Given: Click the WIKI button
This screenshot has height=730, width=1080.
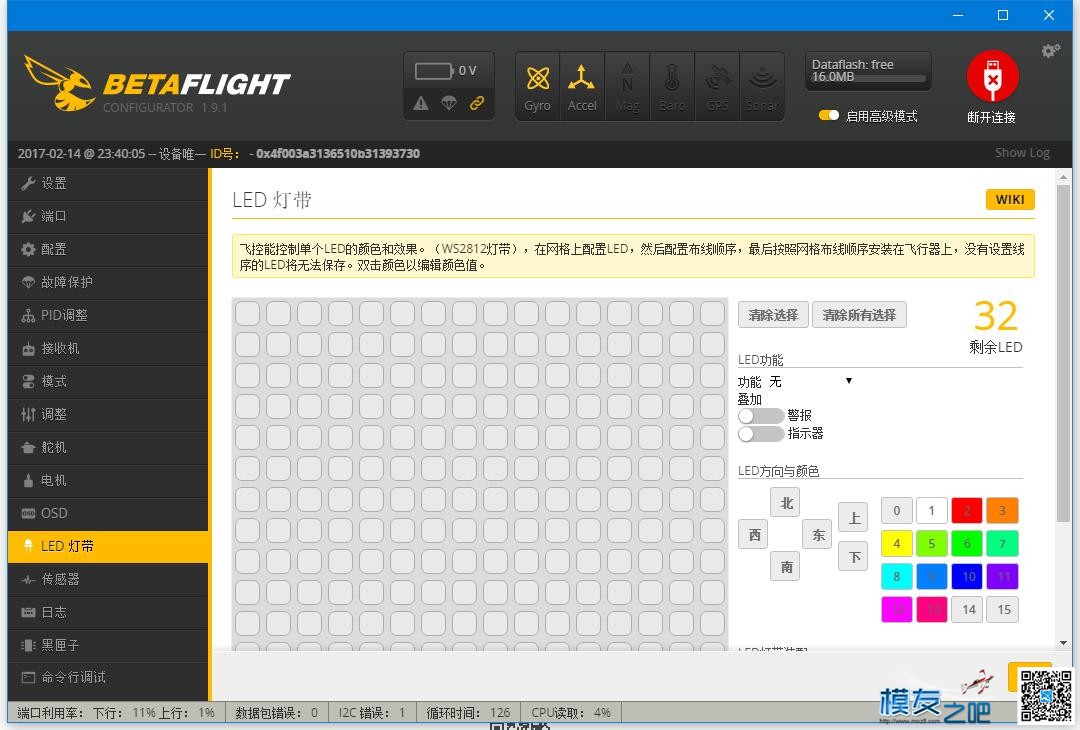Looking at the screenshot, I should [x=1010, y=200].
